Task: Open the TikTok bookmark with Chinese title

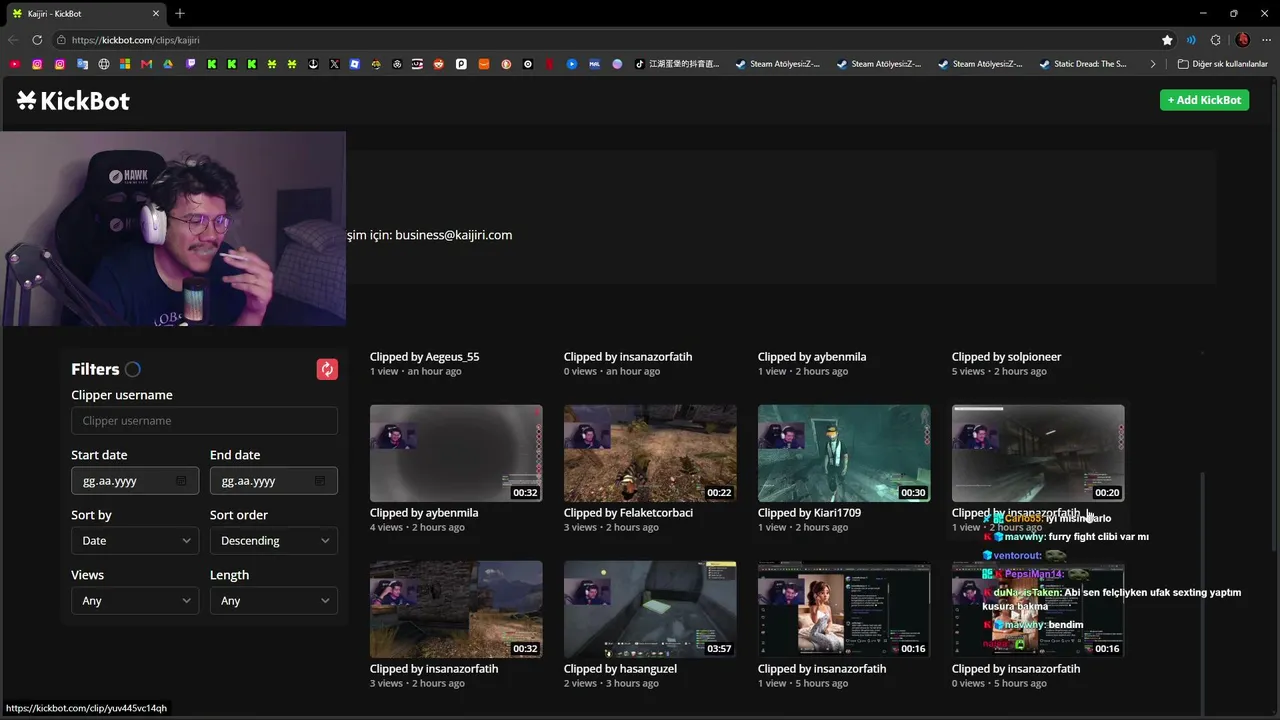Action: pyautogui.click(x=677, y=64)
